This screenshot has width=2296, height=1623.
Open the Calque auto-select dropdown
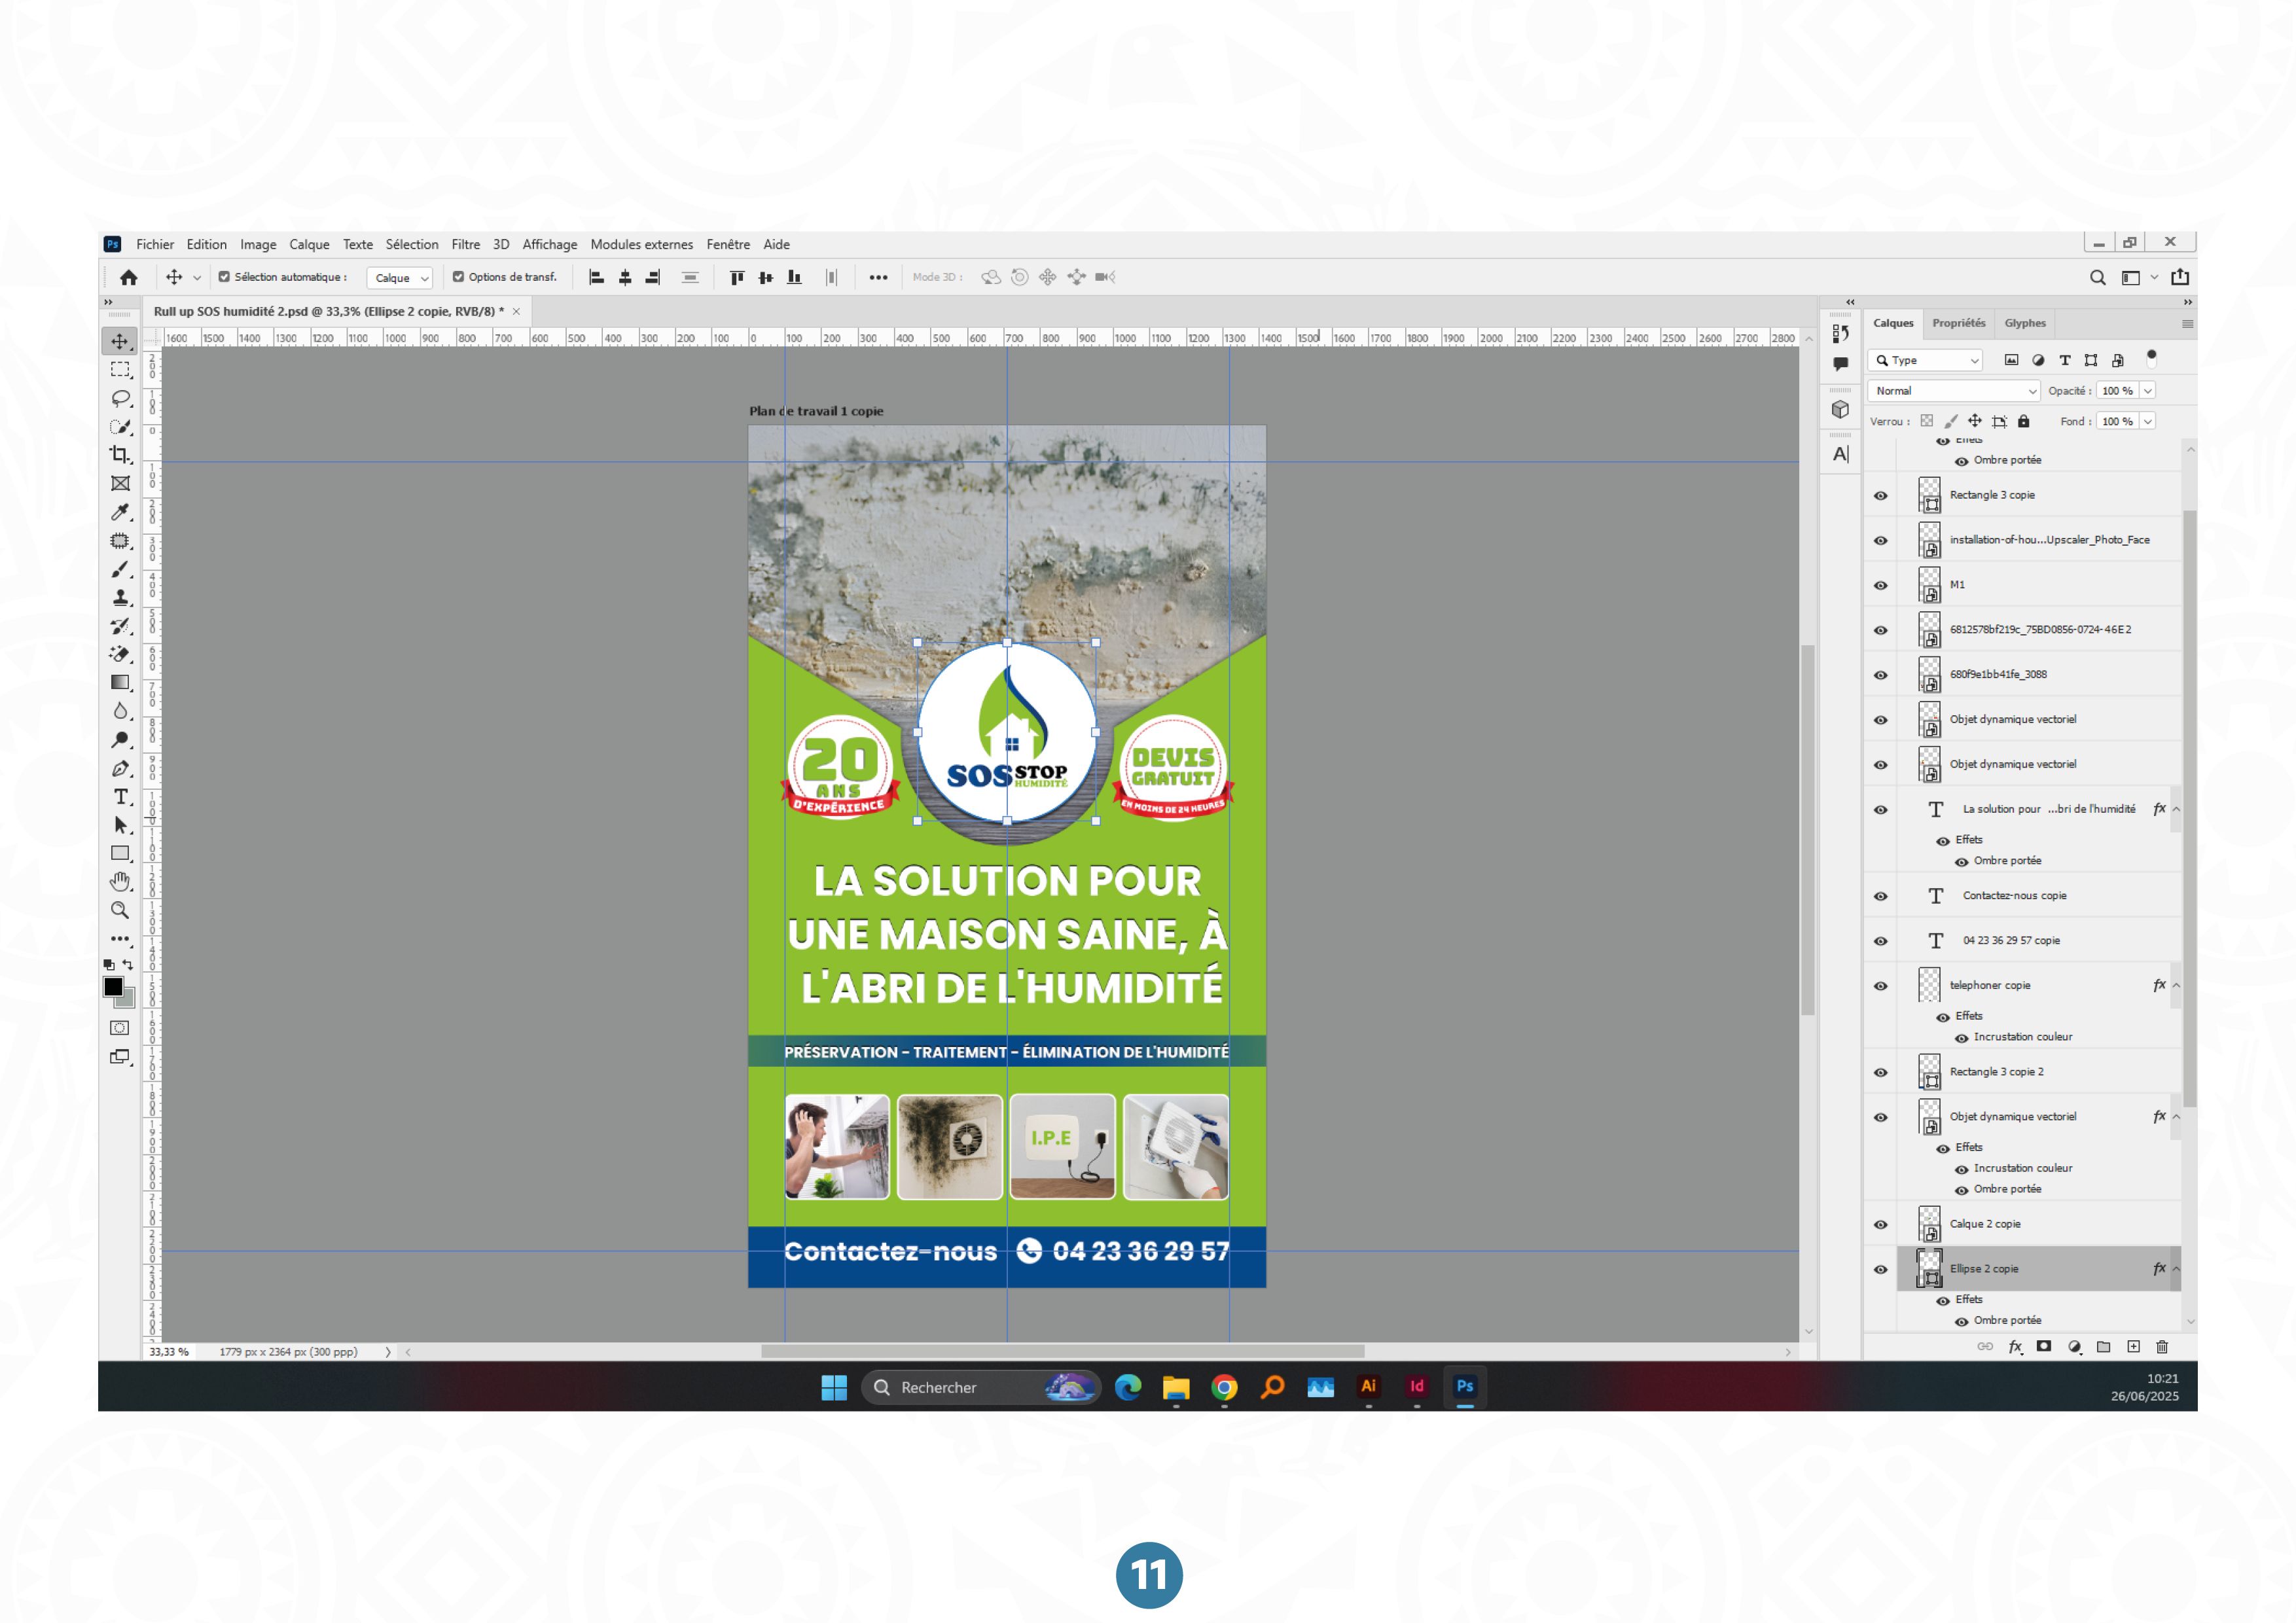(x=399, y=278)
